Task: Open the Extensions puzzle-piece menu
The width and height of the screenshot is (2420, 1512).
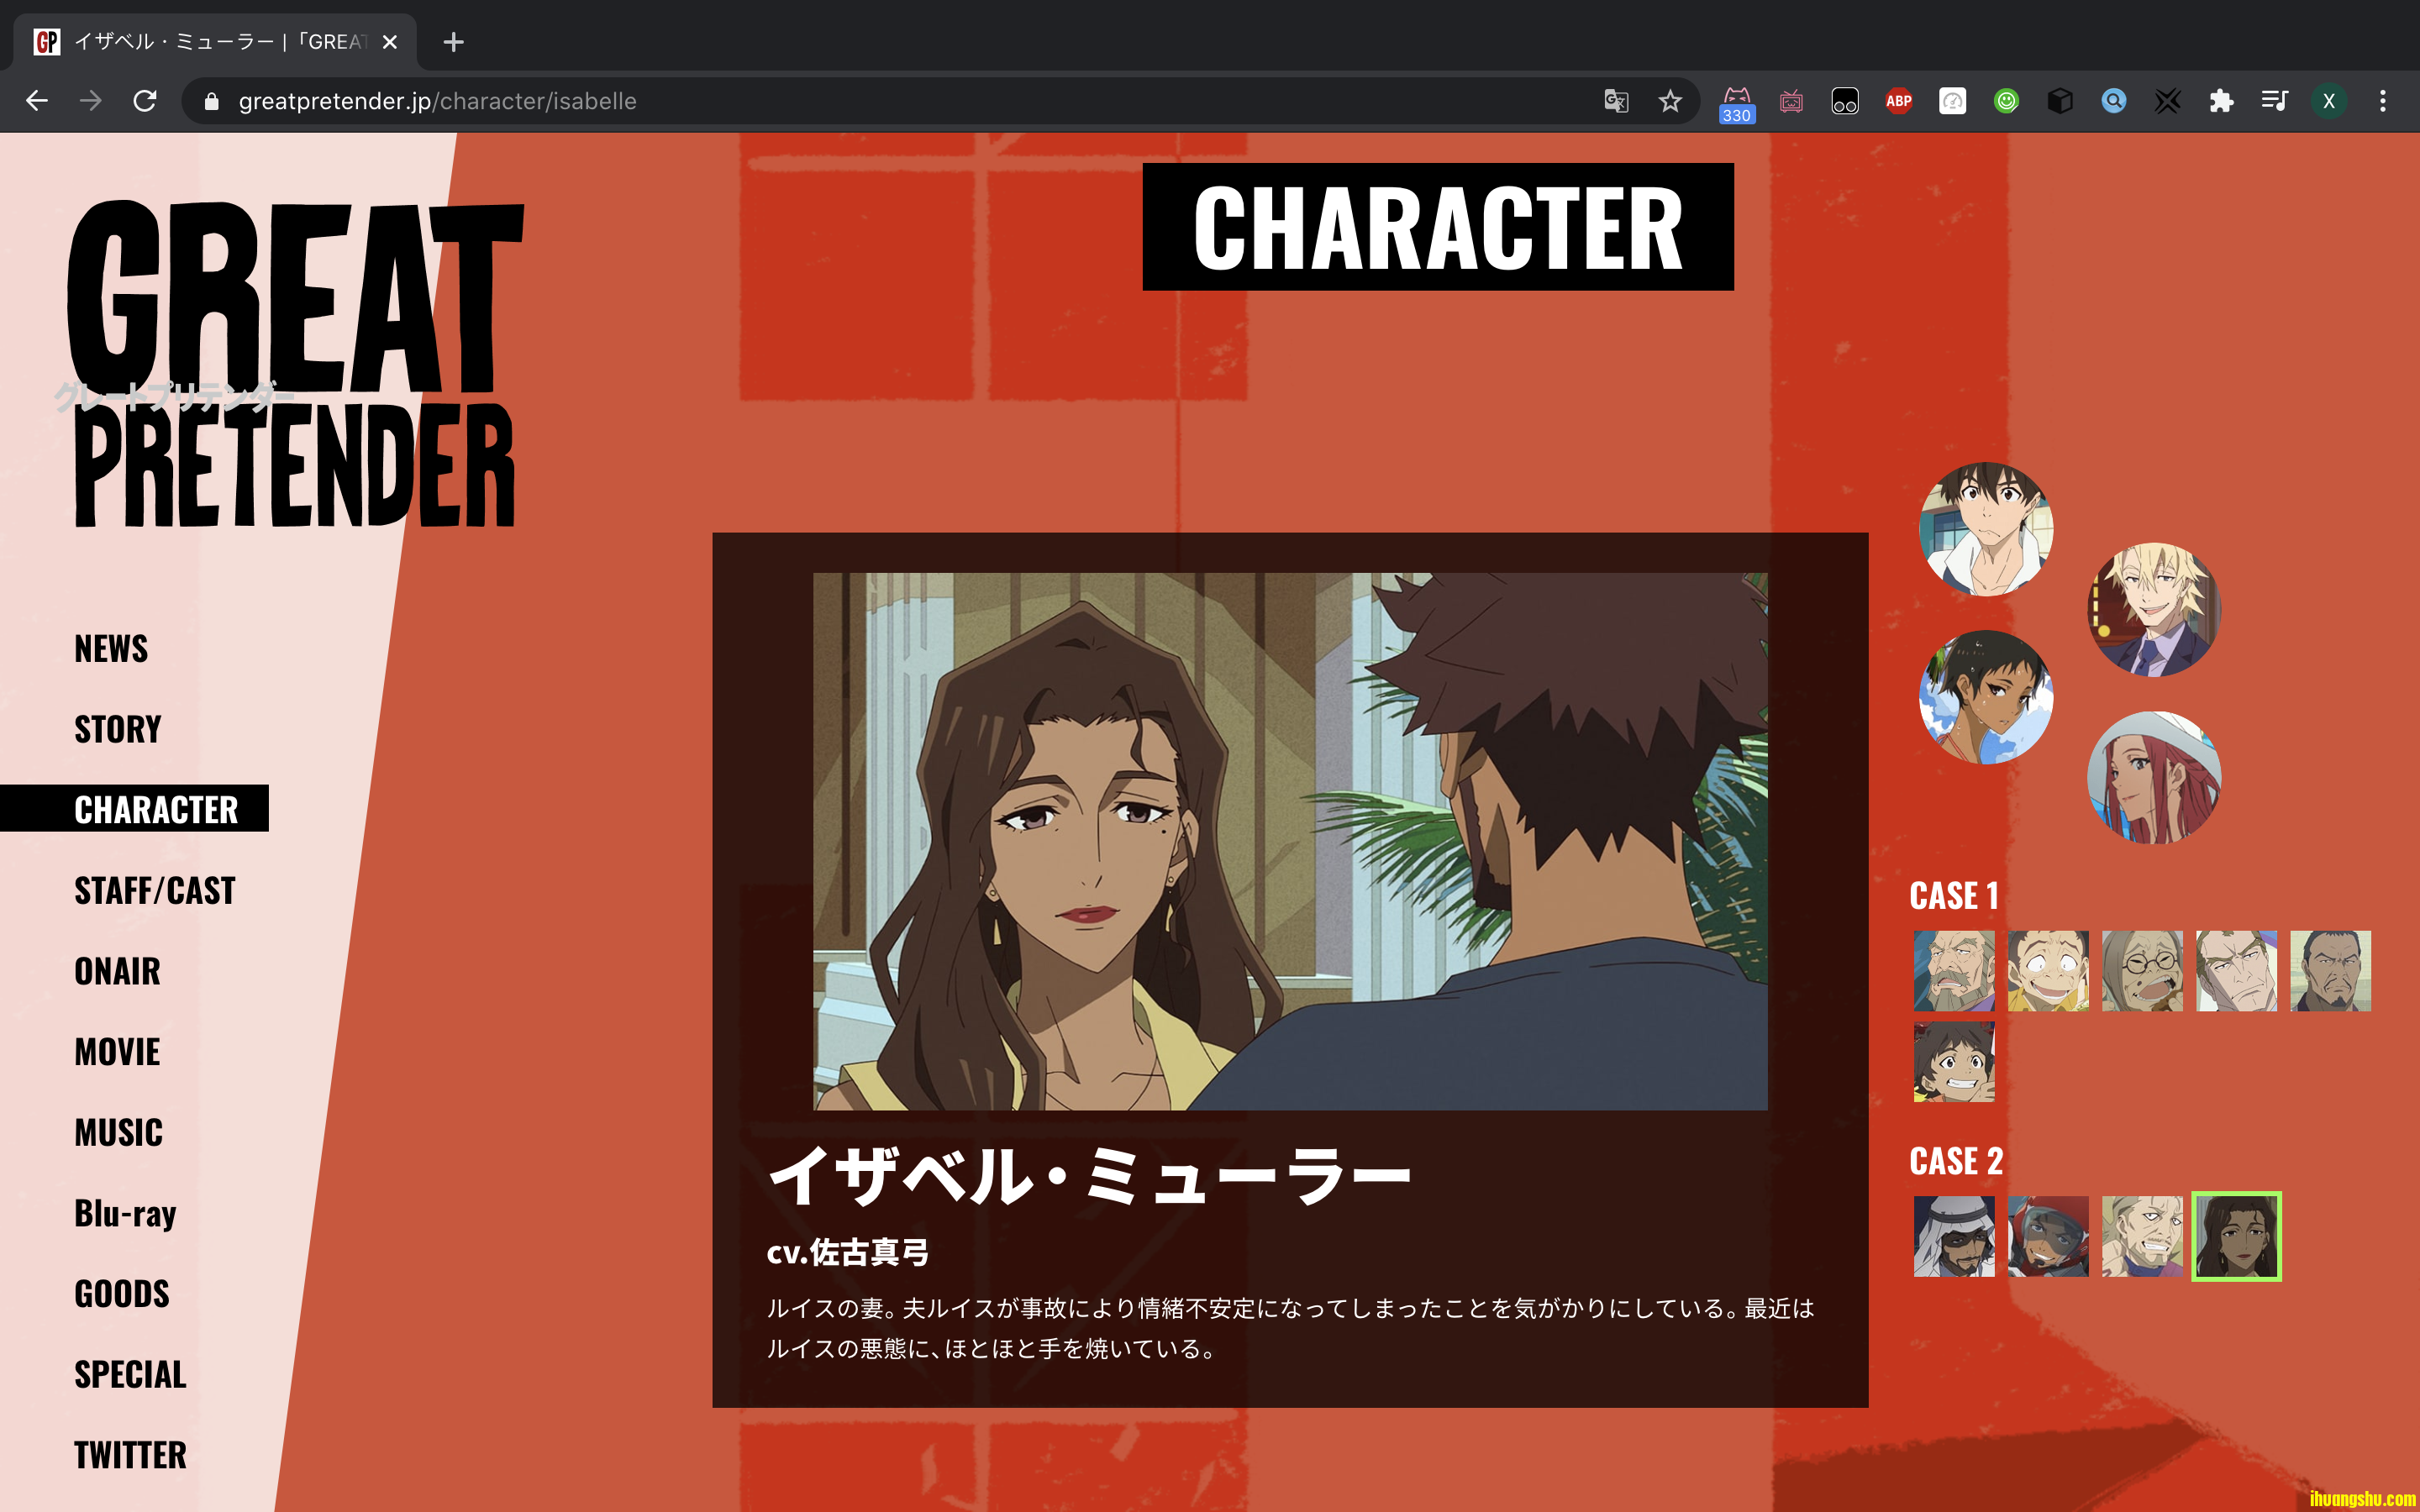Action: pyautogui.click(x=2221, y=101)
